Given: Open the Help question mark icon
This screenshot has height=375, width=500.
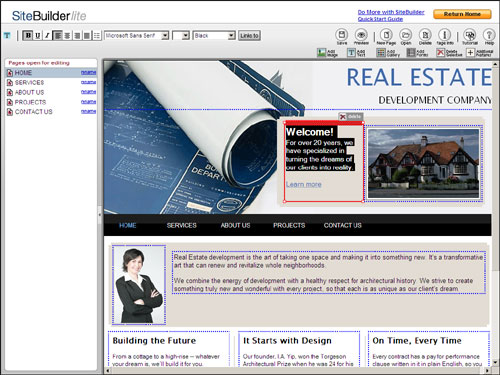Looking at the screenshot, I should (x=489, y=35).
